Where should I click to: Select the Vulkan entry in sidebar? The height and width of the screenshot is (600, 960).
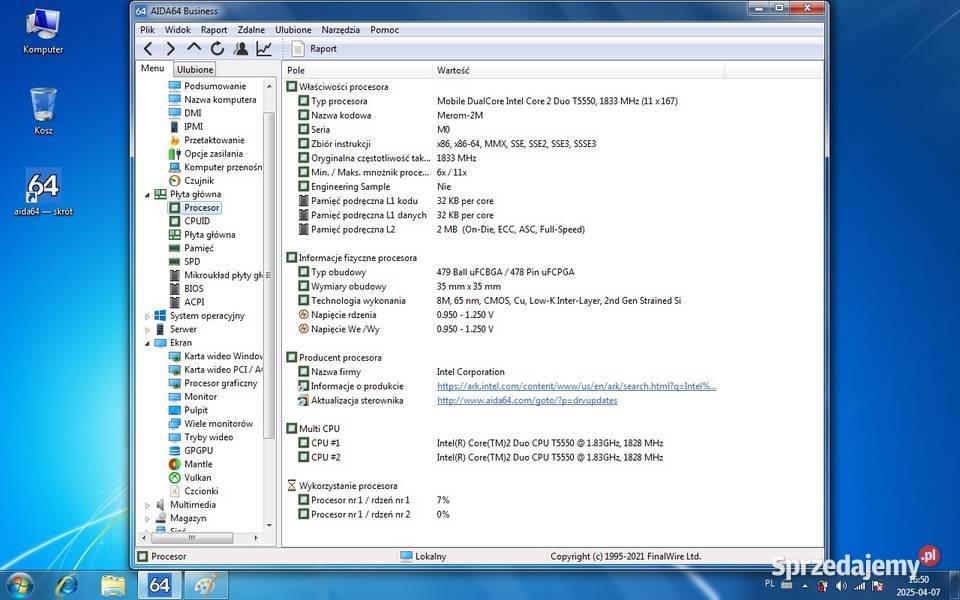click(x=197, y=477)
